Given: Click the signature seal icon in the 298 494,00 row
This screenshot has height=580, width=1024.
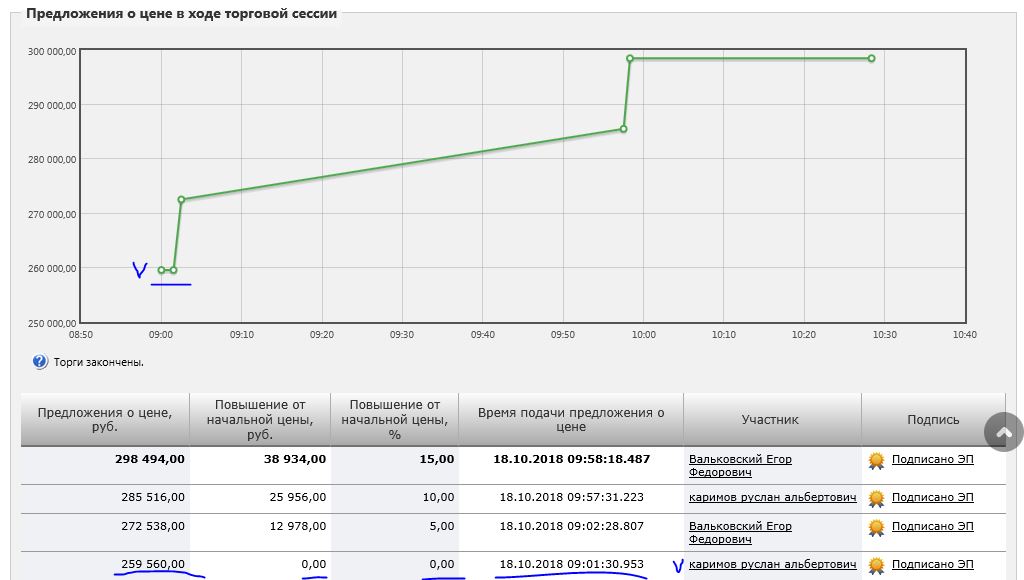Looking at the screenshot, I should [876, 460].
